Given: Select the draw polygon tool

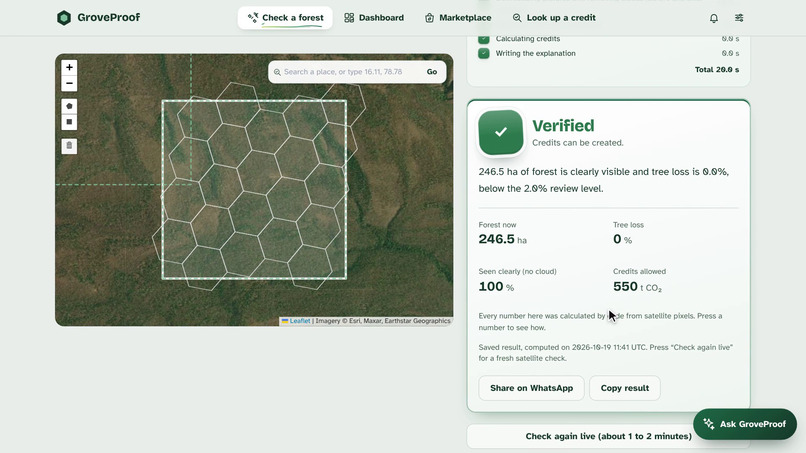Looking at the screenshot, I should point(69,106).
